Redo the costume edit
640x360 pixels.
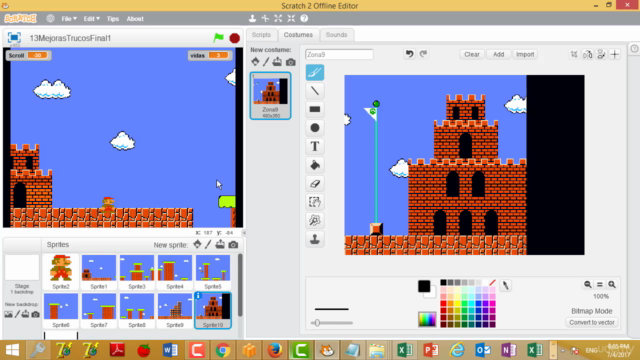coord(424,54)
